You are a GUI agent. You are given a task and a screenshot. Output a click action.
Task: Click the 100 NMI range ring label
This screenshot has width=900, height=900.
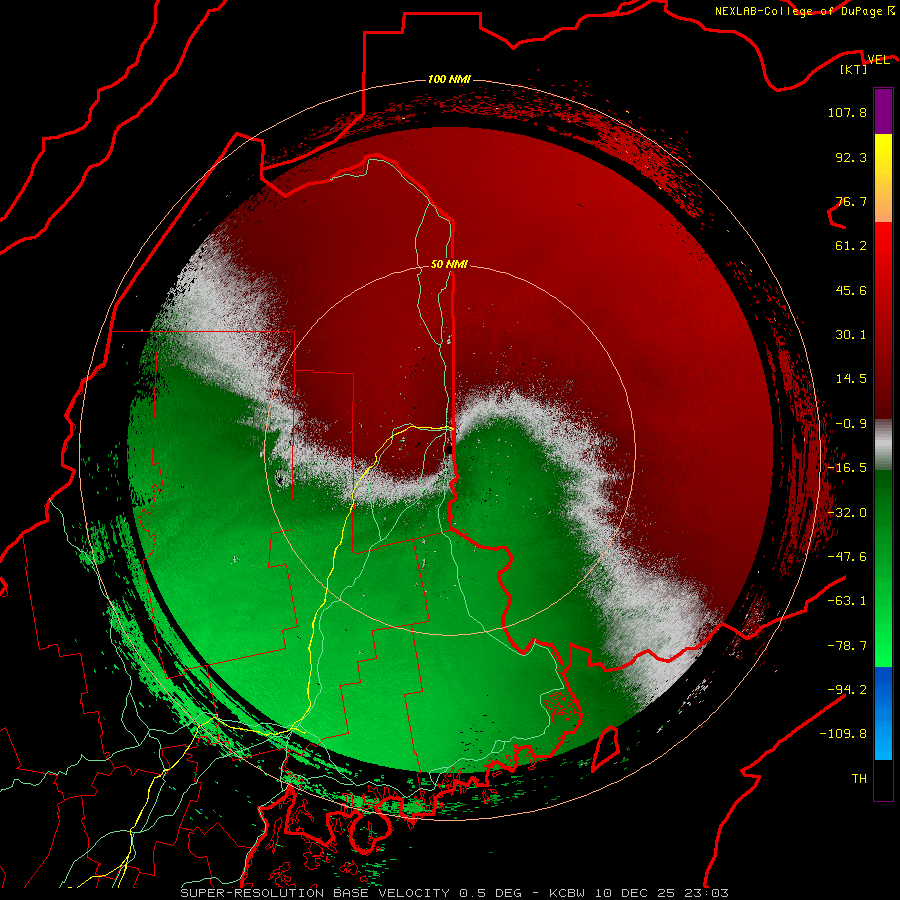click(x=449, y=79)
